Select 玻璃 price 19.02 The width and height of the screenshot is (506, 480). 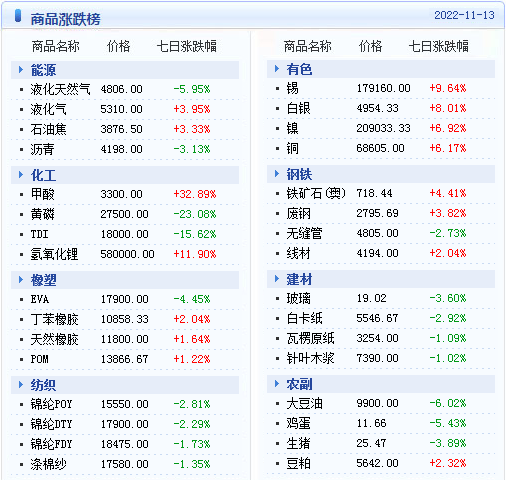click(371, 298)
